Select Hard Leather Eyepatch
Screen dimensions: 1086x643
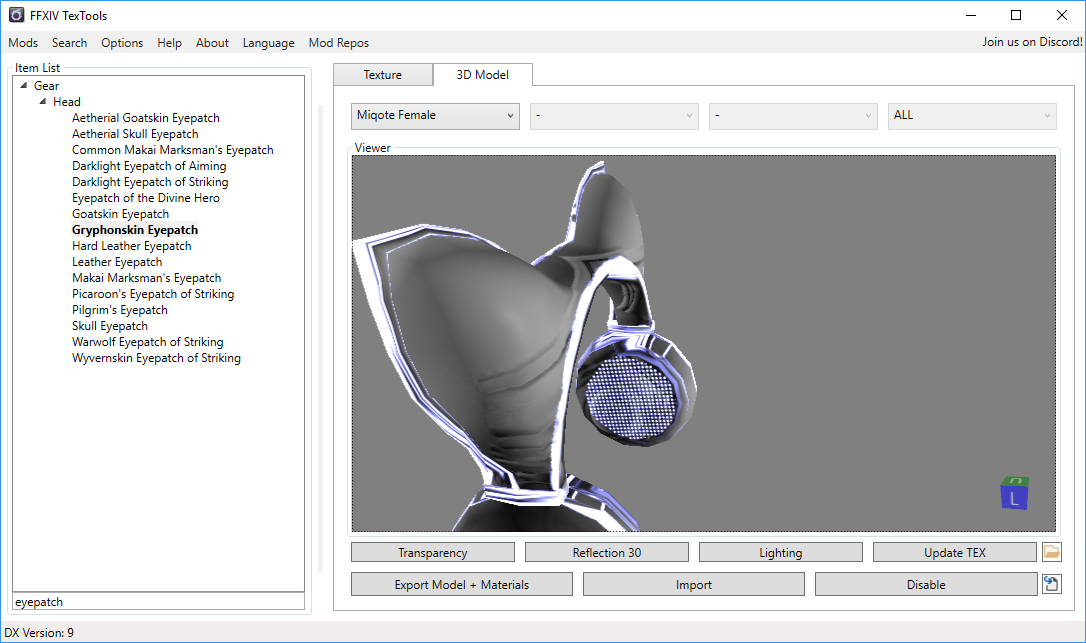coord(132,245)
